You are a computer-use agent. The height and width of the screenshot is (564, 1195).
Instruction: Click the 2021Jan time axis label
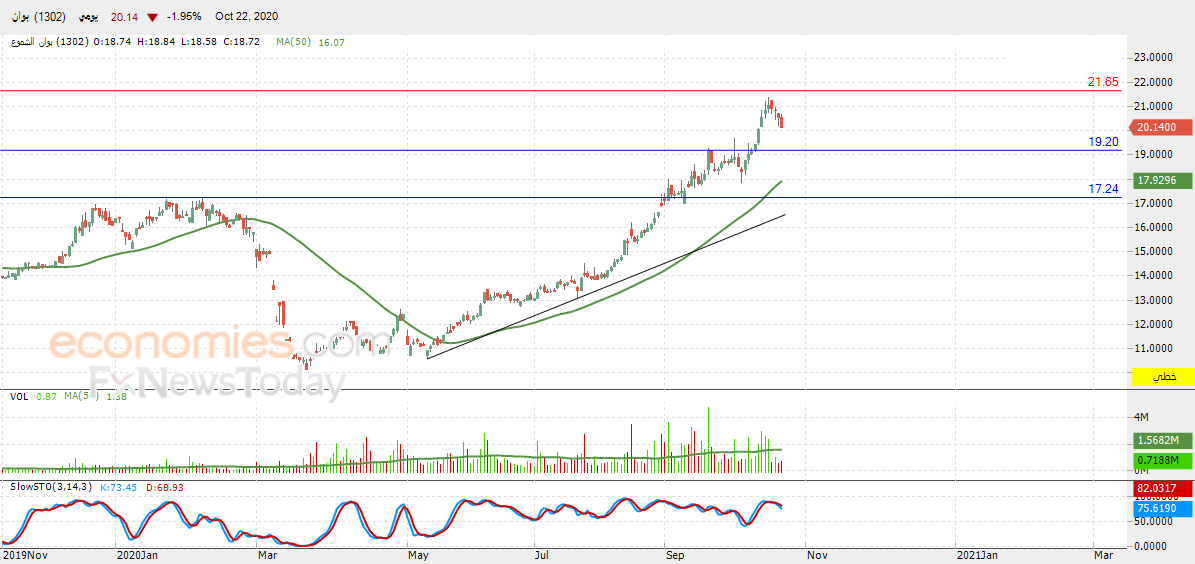pos(979,556)
